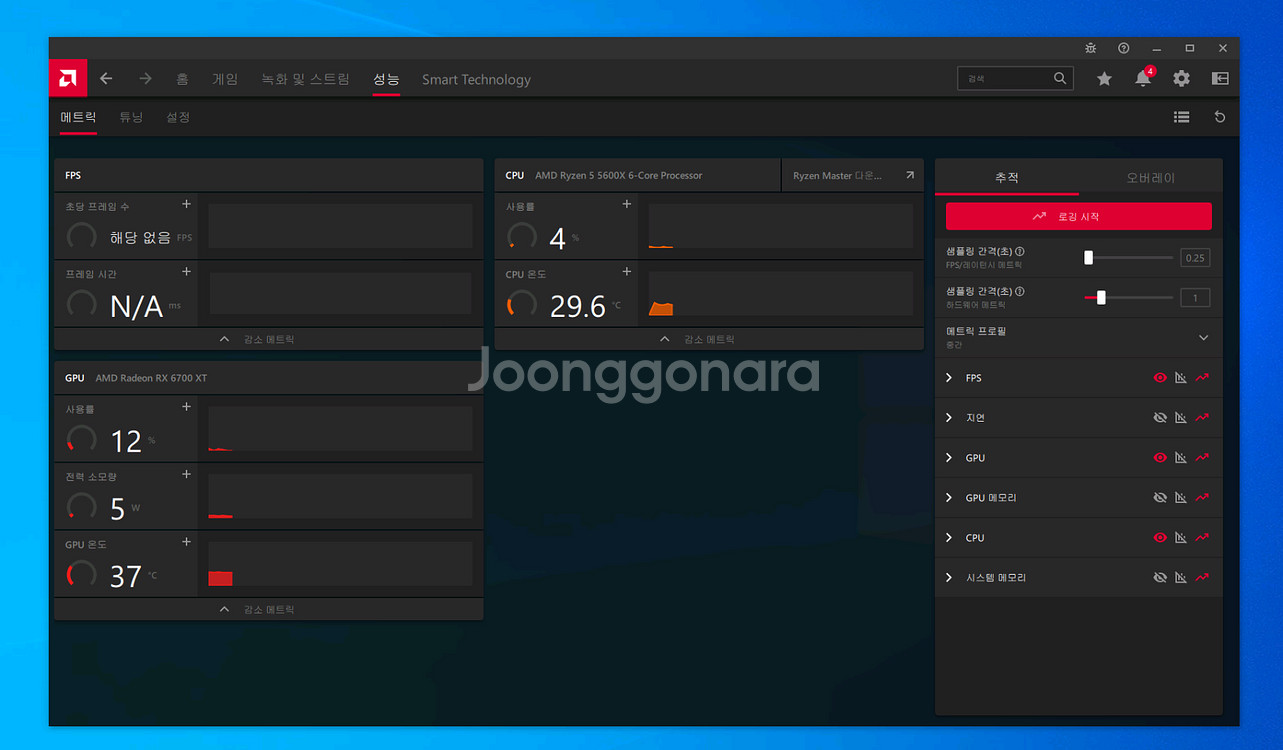Go back with the left arrow
The image size is (1283, 750).
click(106, 79)
